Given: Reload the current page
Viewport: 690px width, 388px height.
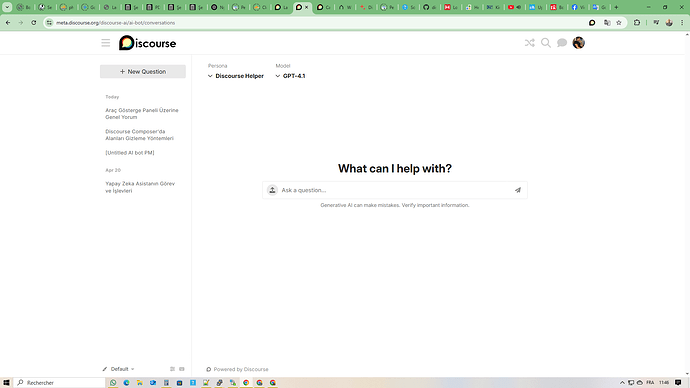Looking at the screenshot, I should 33,22.
